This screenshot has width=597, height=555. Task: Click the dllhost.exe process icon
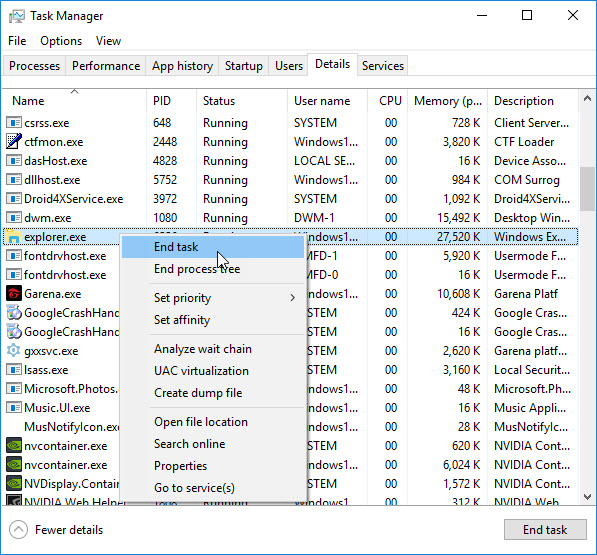point(14,180)
